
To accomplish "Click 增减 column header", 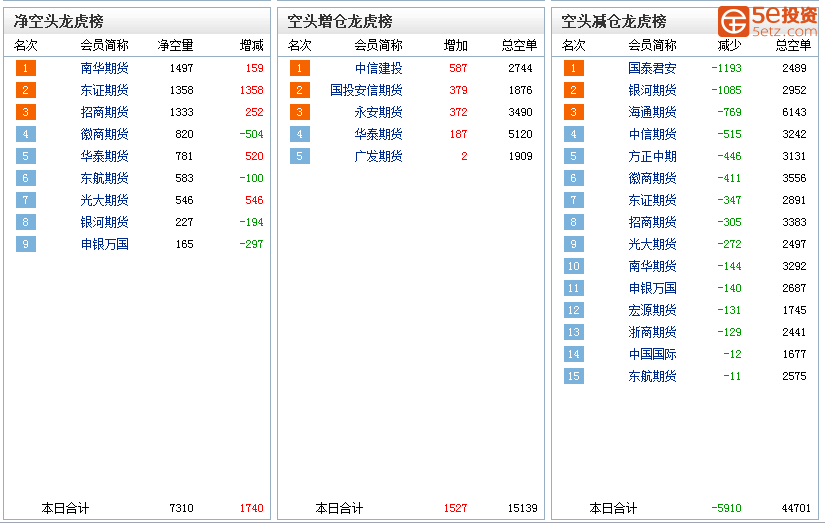I will point(251,46).
